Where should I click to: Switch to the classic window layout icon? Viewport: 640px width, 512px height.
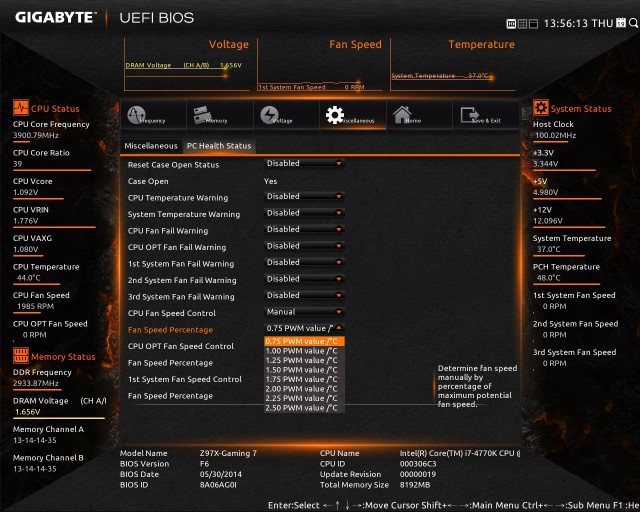[x=533, y=24]
